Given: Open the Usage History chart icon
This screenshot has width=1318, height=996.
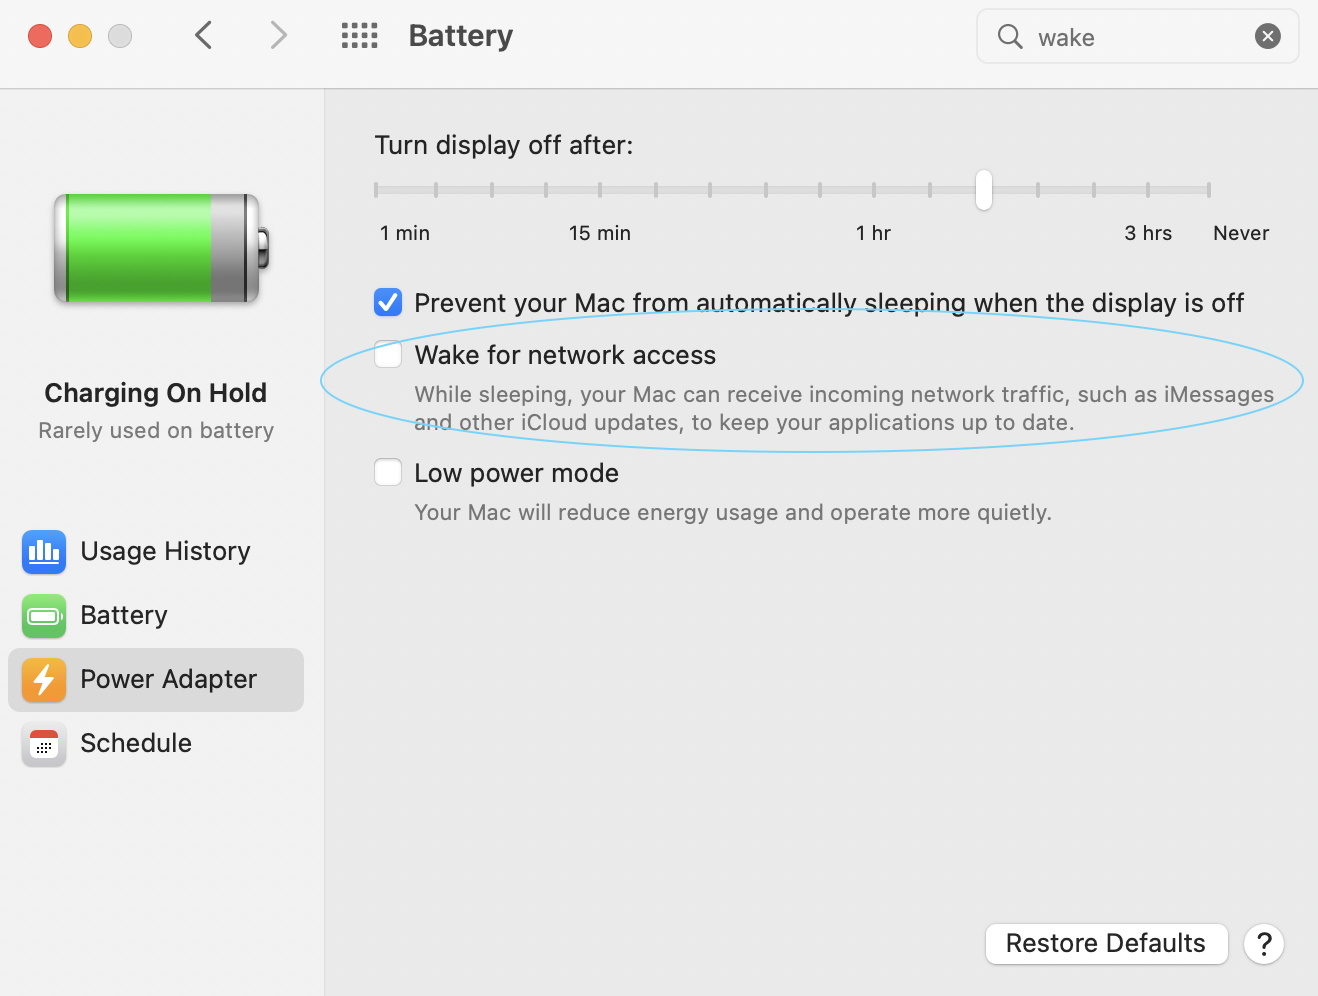Looking at the screenshot, I should (x=44, y=551).
